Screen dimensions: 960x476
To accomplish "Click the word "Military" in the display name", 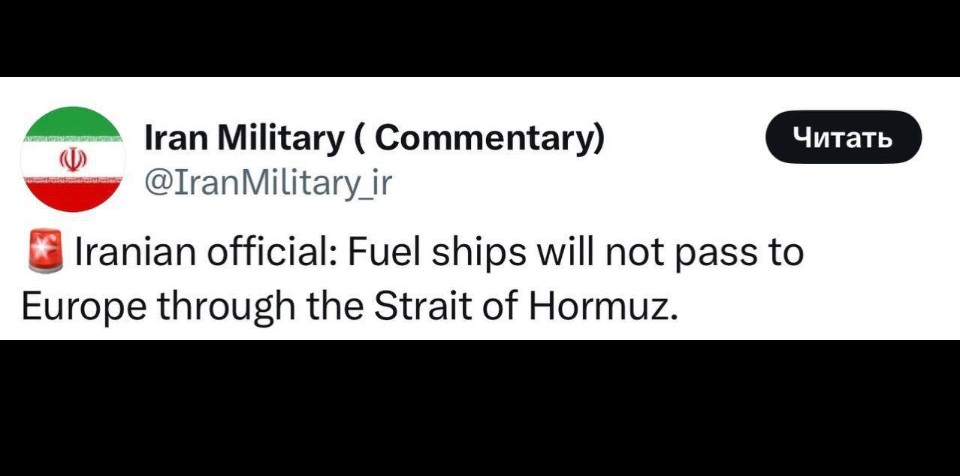I will [x=282, y=140].
